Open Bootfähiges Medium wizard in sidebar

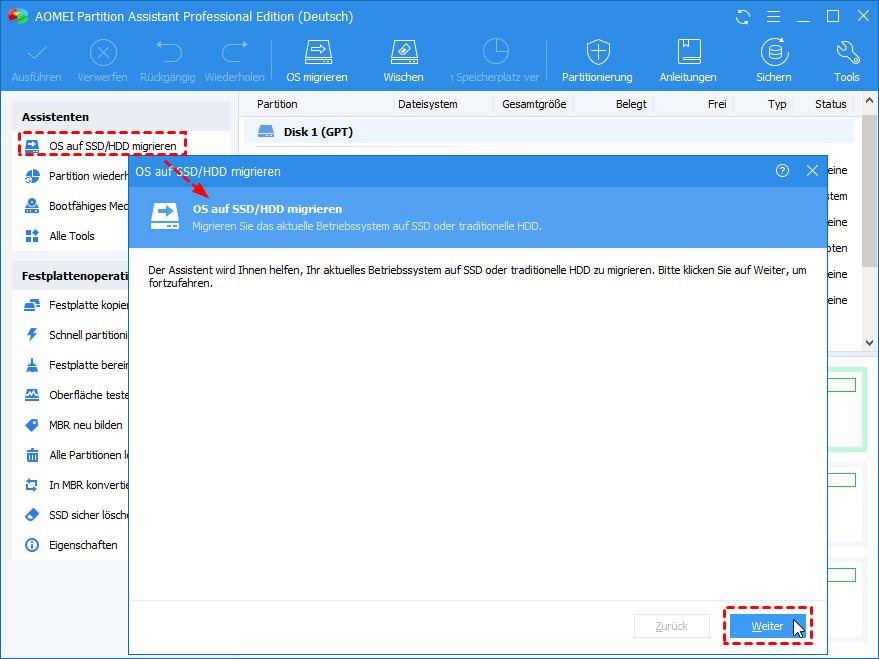coord(76,206)
